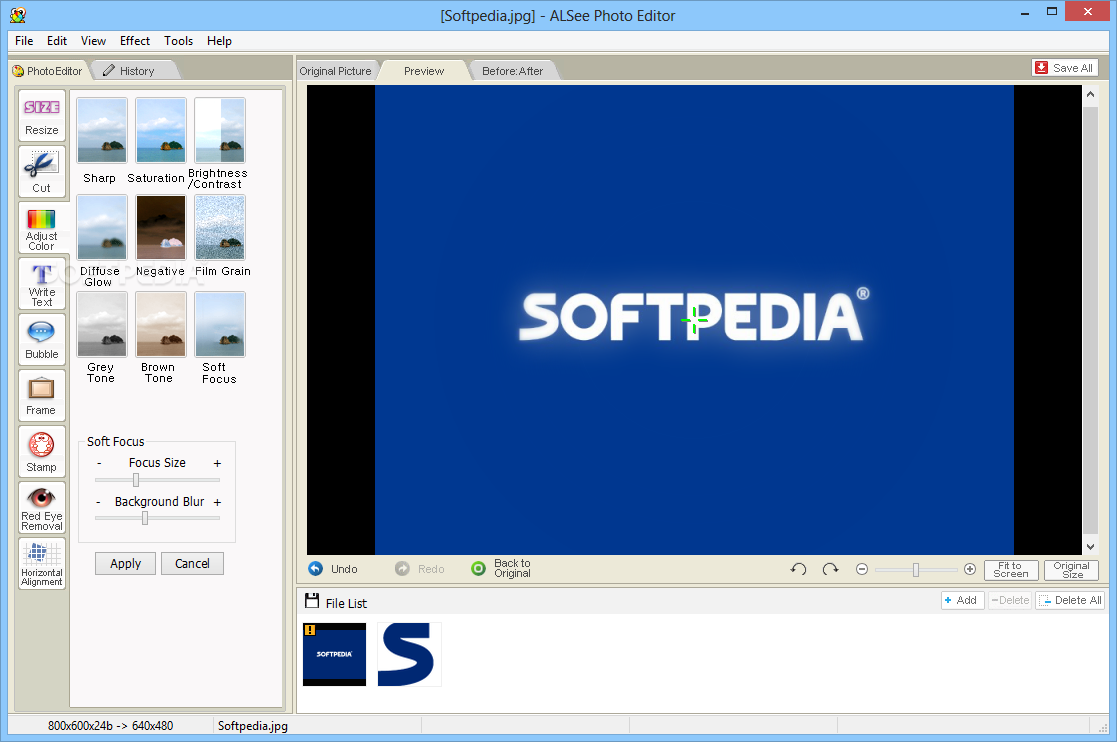Image resolution: width=1117 pixels, height=742 pixels.
Task: Choose the Saturation effect thumbnail
Action: (160, 130)
